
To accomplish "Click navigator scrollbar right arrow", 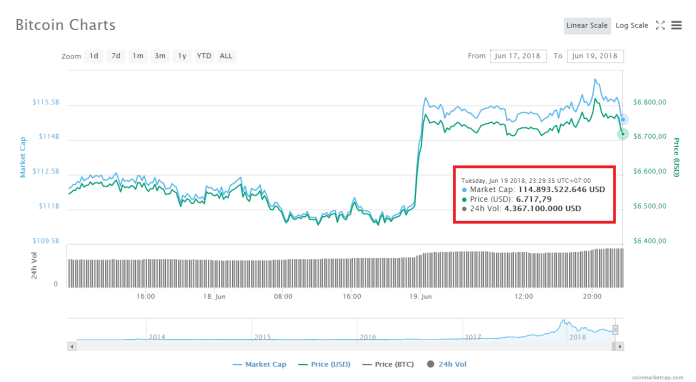I will [x=620, y=346].
